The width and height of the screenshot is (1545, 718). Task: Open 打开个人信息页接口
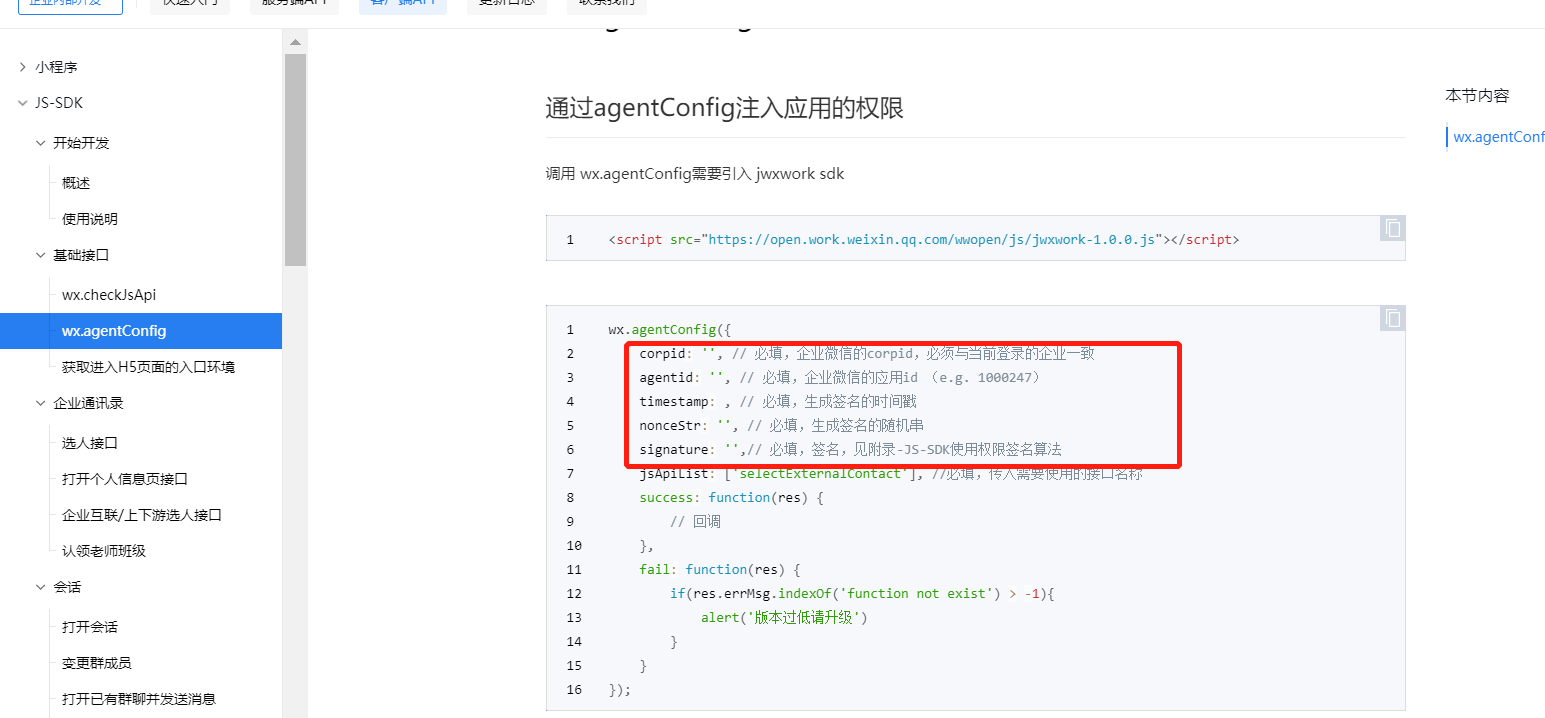(125, 479)
